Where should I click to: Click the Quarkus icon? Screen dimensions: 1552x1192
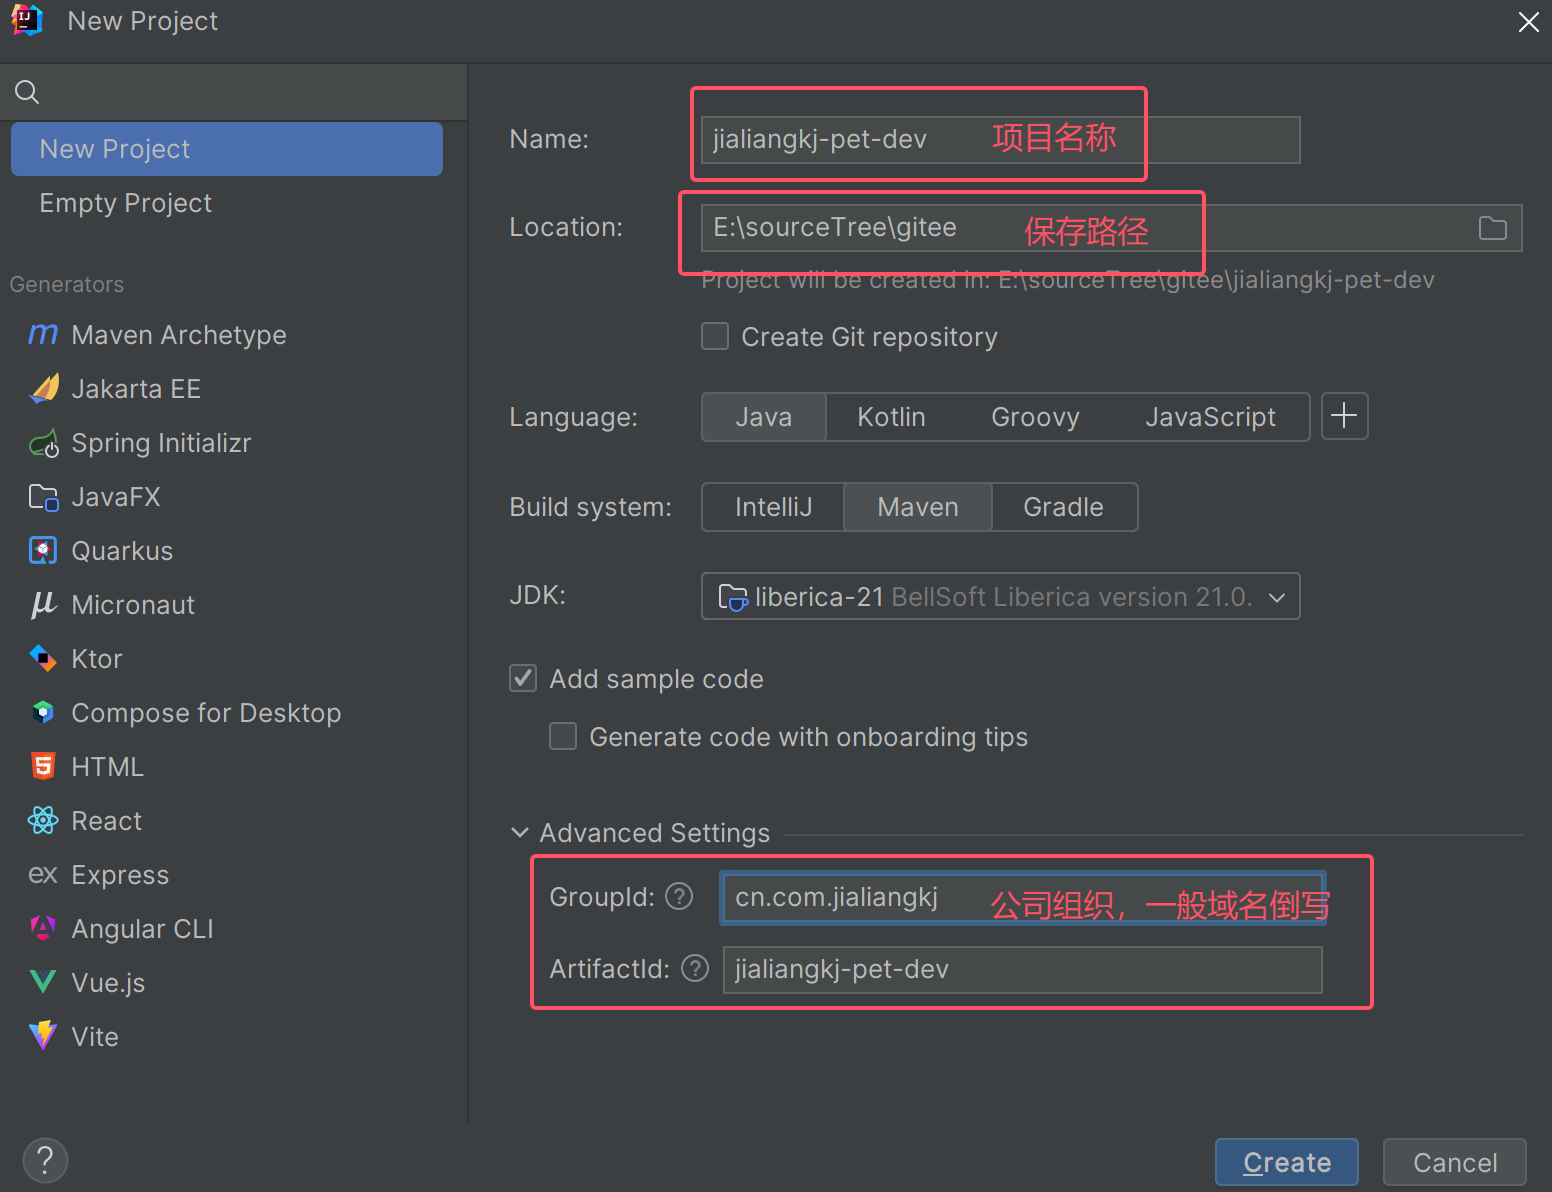(43, 550)
